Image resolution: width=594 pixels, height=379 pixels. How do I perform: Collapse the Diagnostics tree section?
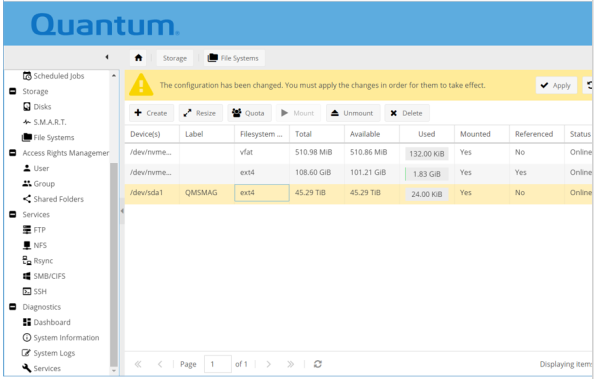(13, 307)
